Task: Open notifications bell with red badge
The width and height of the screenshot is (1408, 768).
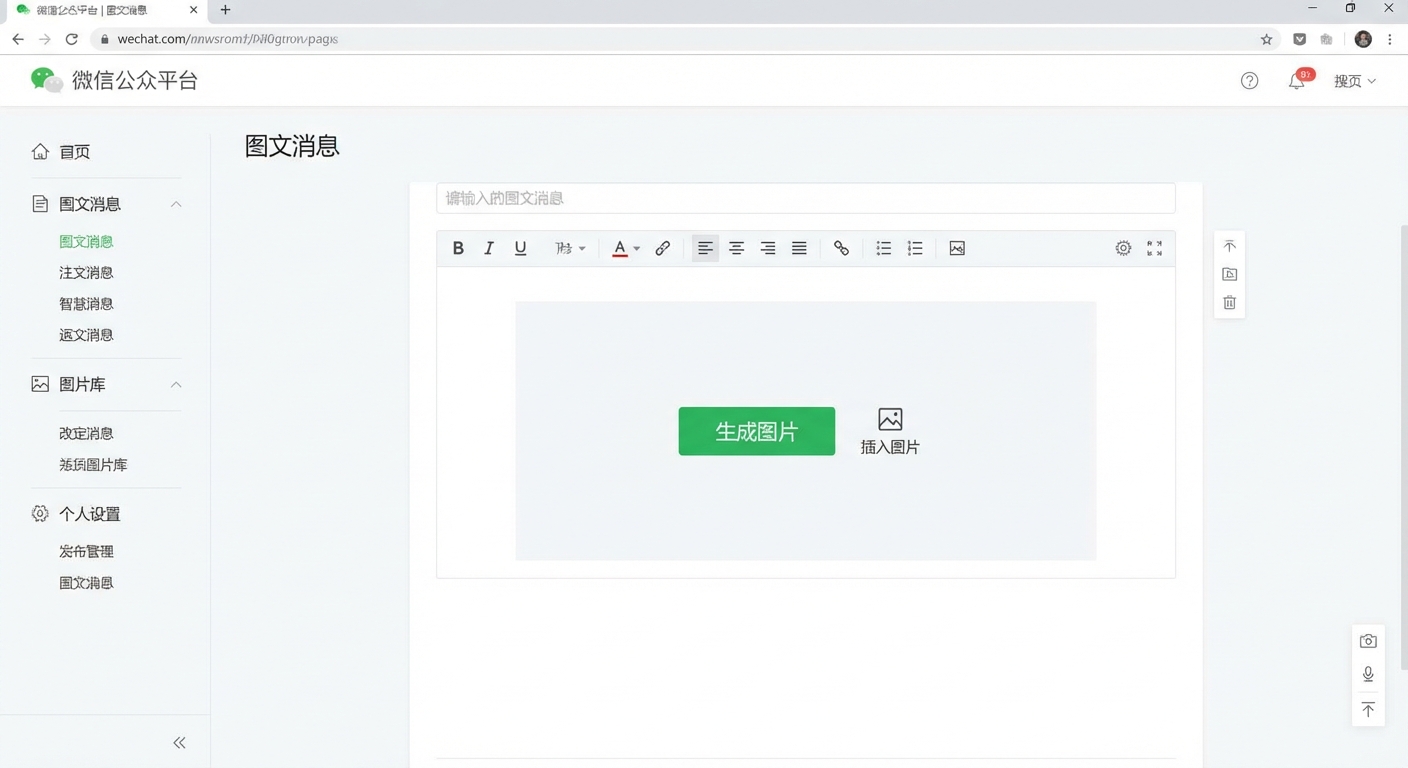Action: pos(1298,80)
